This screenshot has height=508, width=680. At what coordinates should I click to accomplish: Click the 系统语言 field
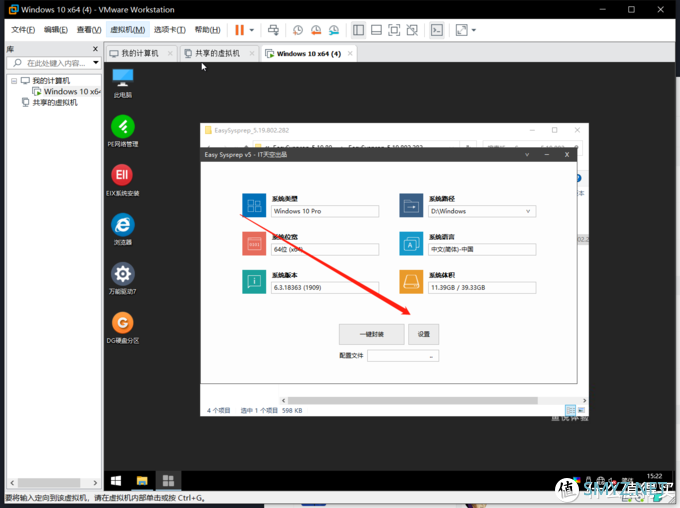pyautogui.click(x=482, y=249)
